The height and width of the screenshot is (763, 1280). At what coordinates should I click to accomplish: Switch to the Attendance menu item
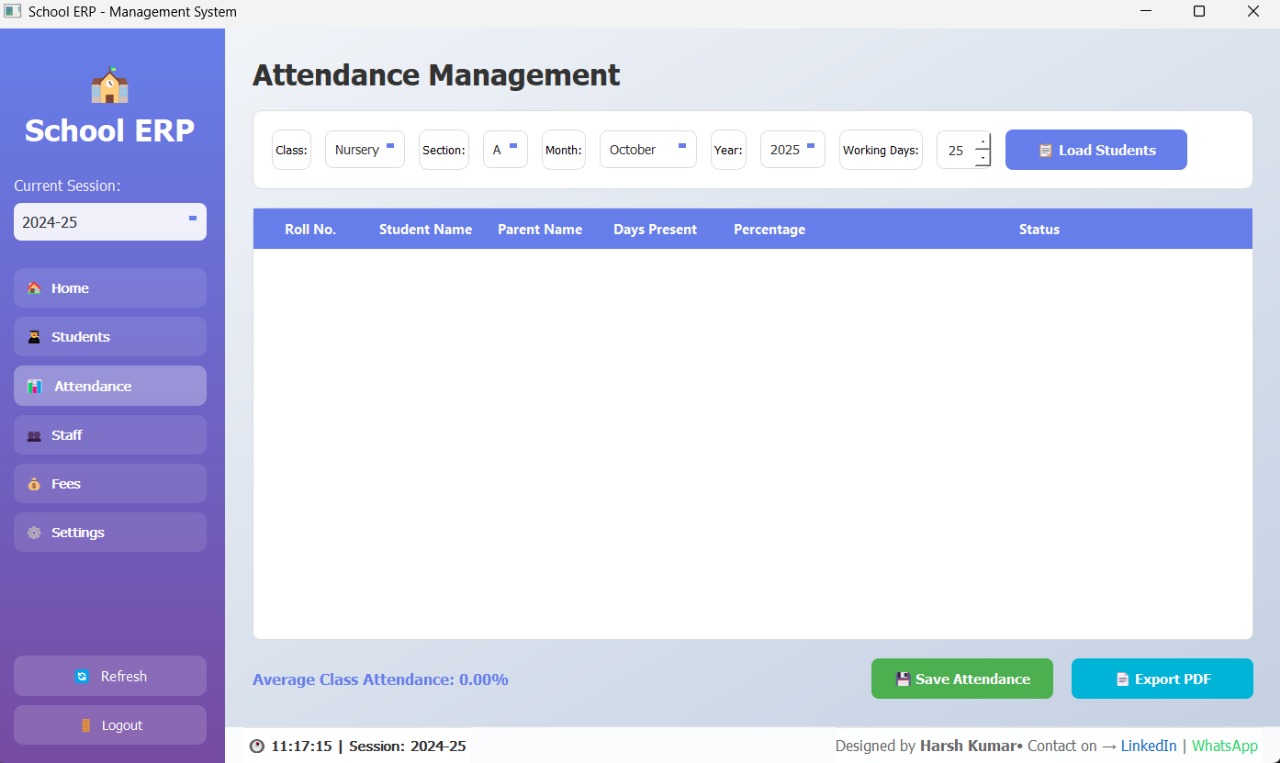(x=110, y=386)
